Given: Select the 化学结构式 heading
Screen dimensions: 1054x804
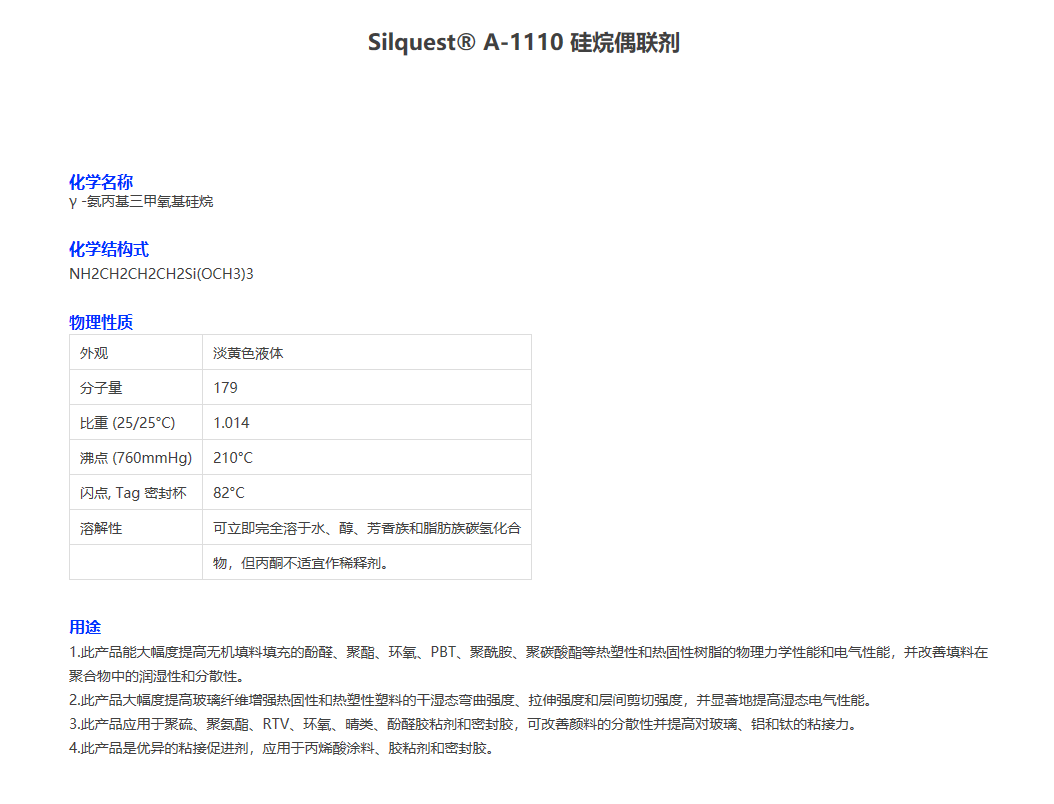Looking at the screenshot, I should point(109,250).
